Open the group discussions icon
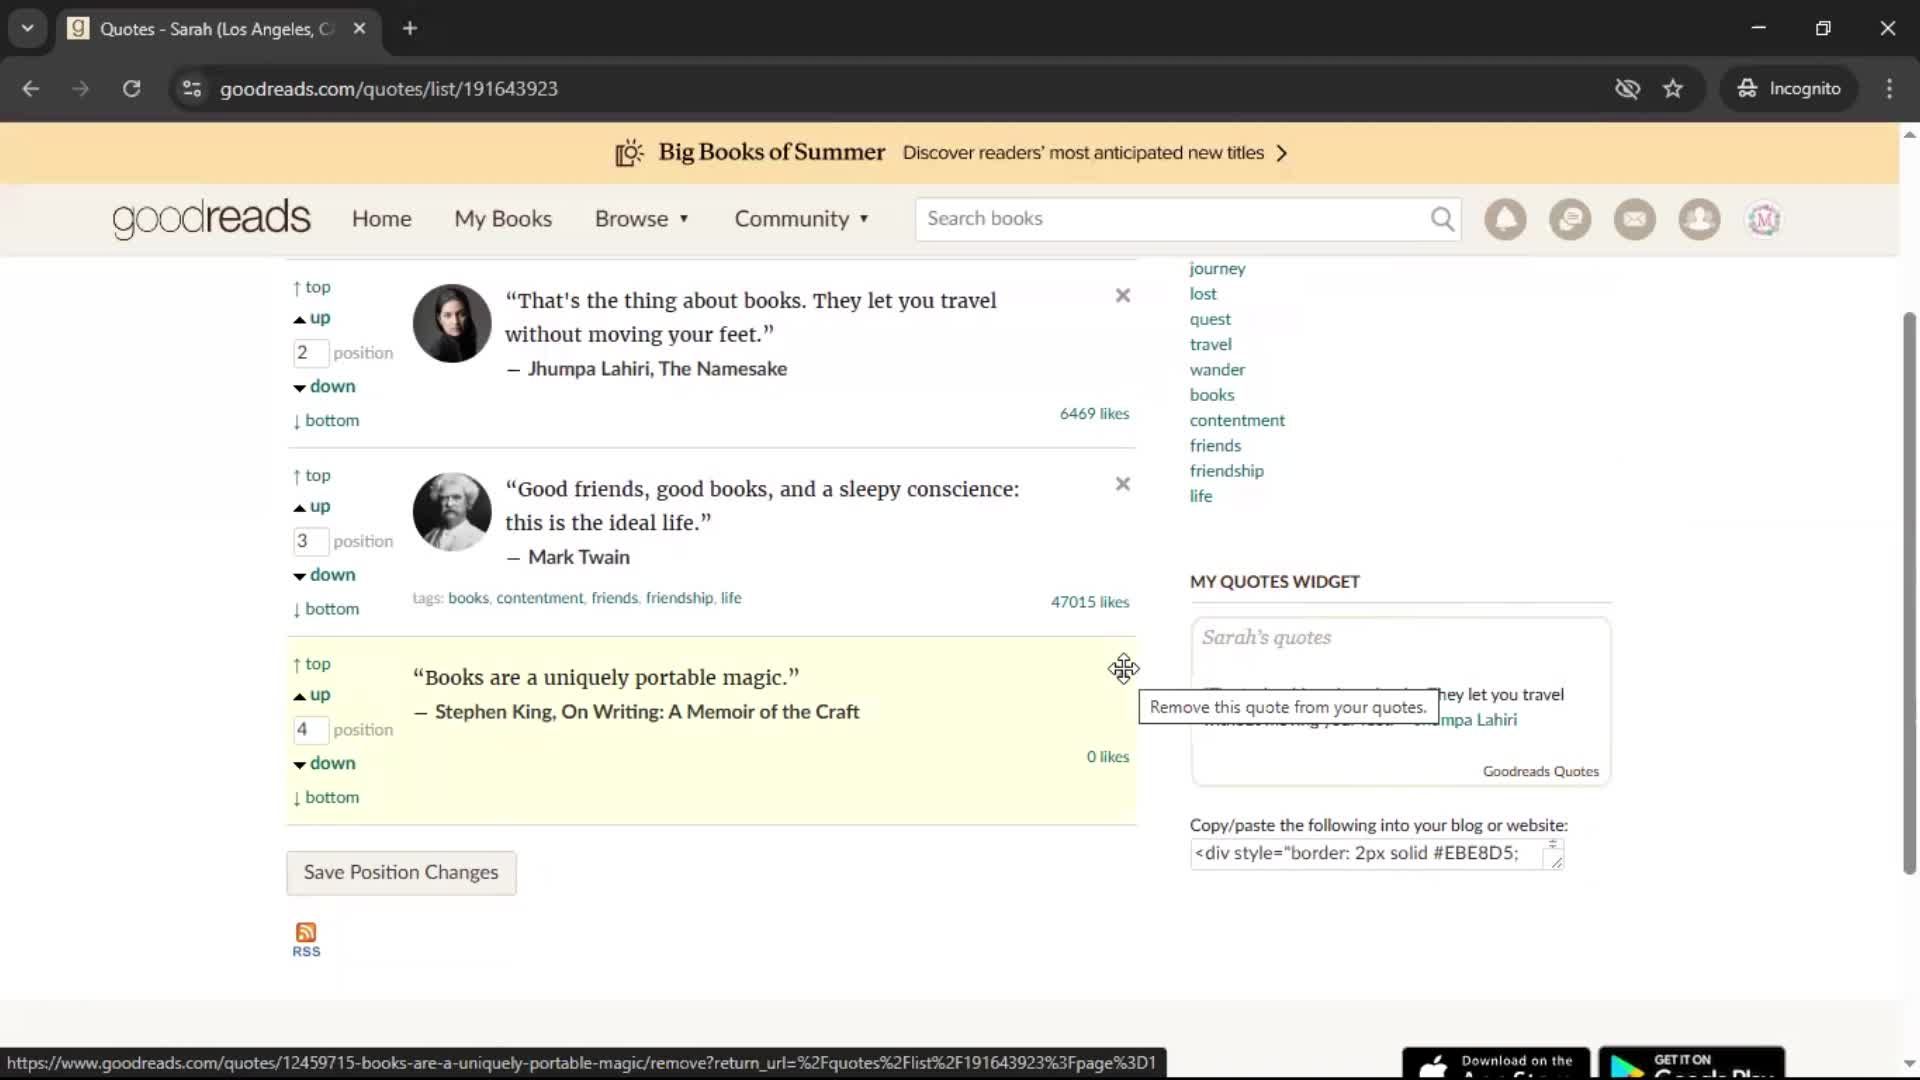The image size is (1920, 1080). coord(1570,219)
